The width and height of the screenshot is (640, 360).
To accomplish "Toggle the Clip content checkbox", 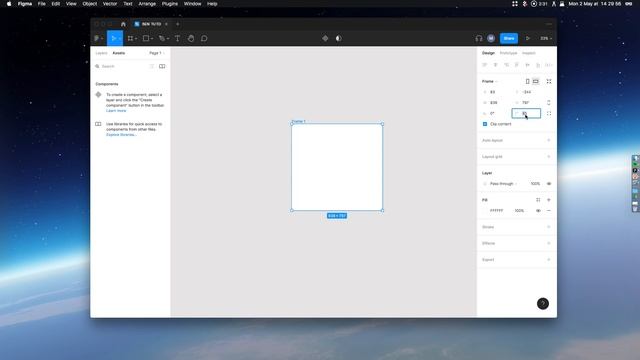I will (x=485, y=124).
